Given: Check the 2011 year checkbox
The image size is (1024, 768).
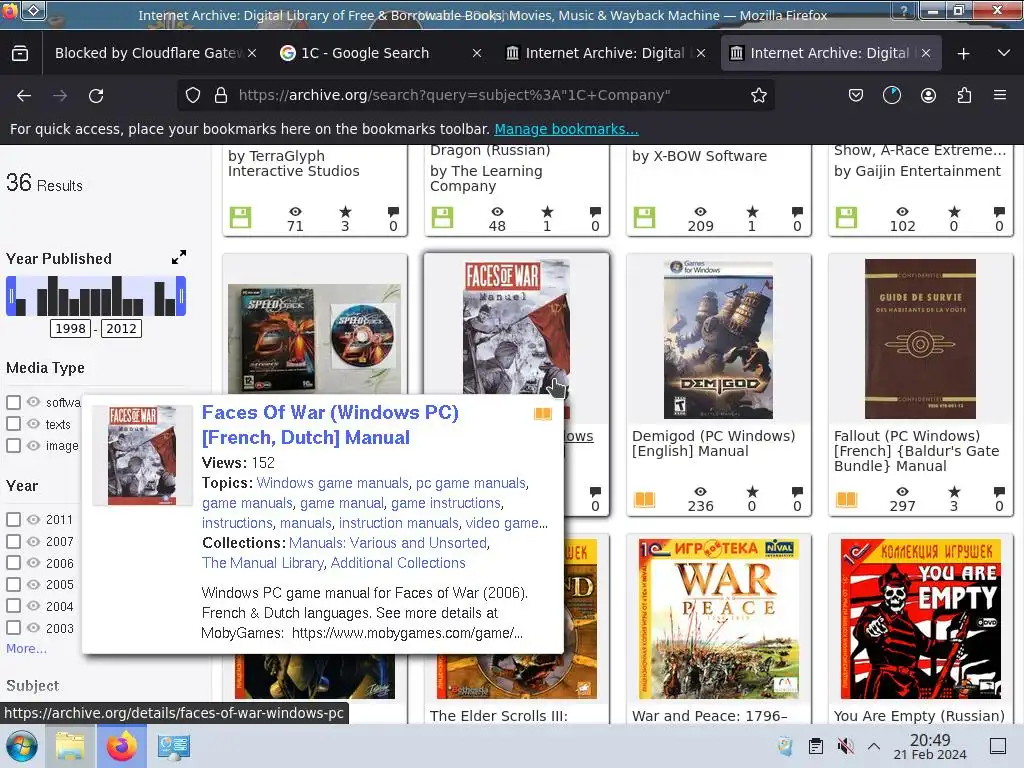Looking at the screenshot, I should [13, 519].
